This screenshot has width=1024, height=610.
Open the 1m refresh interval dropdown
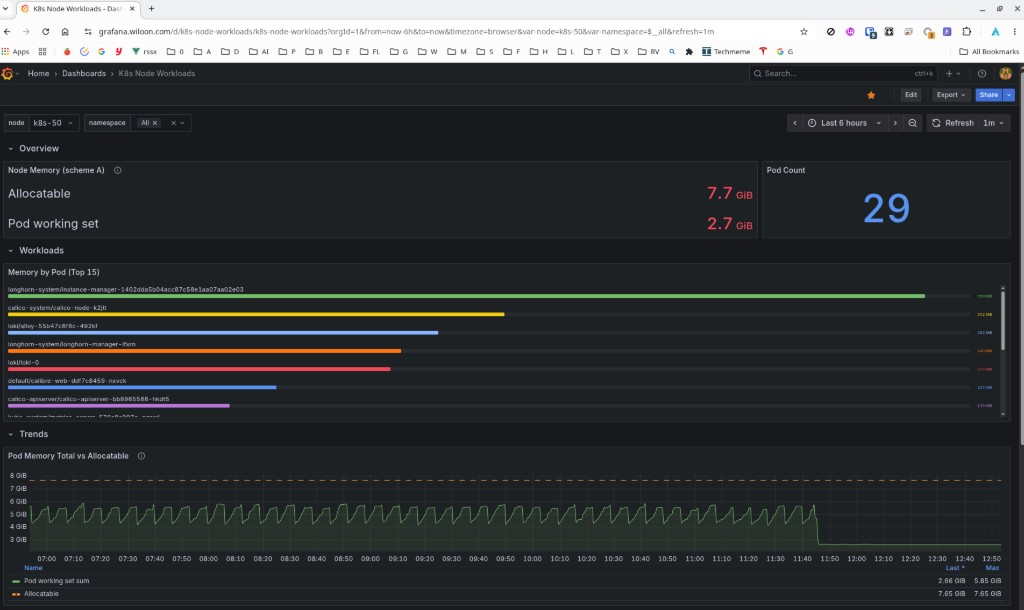point(993,123)
